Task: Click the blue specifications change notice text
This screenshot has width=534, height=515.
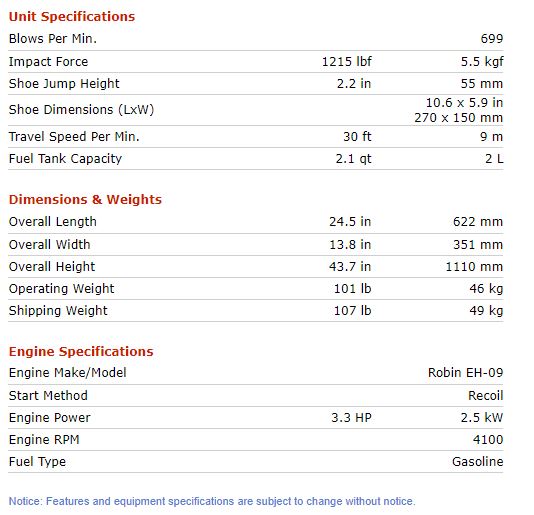Action: point(212,501)
